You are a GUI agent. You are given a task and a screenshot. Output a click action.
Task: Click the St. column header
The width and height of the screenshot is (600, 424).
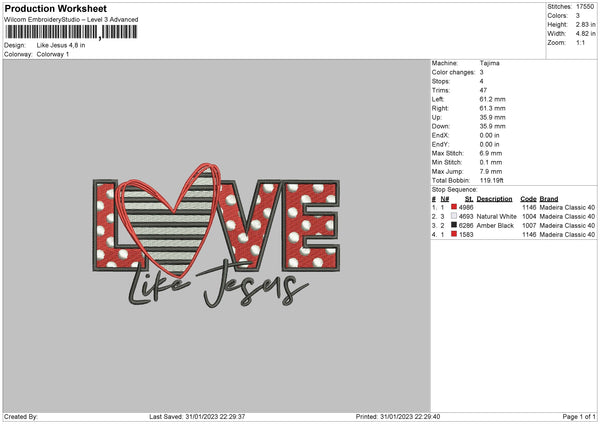(x=469, y=199)
